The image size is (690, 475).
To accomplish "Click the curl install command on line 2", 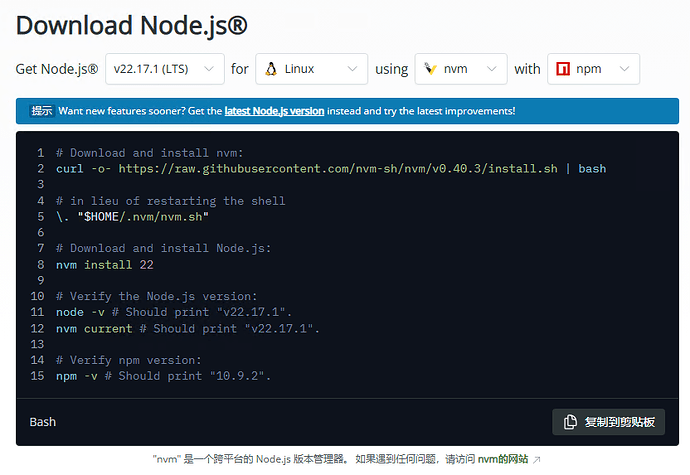I will coord(331,169).
